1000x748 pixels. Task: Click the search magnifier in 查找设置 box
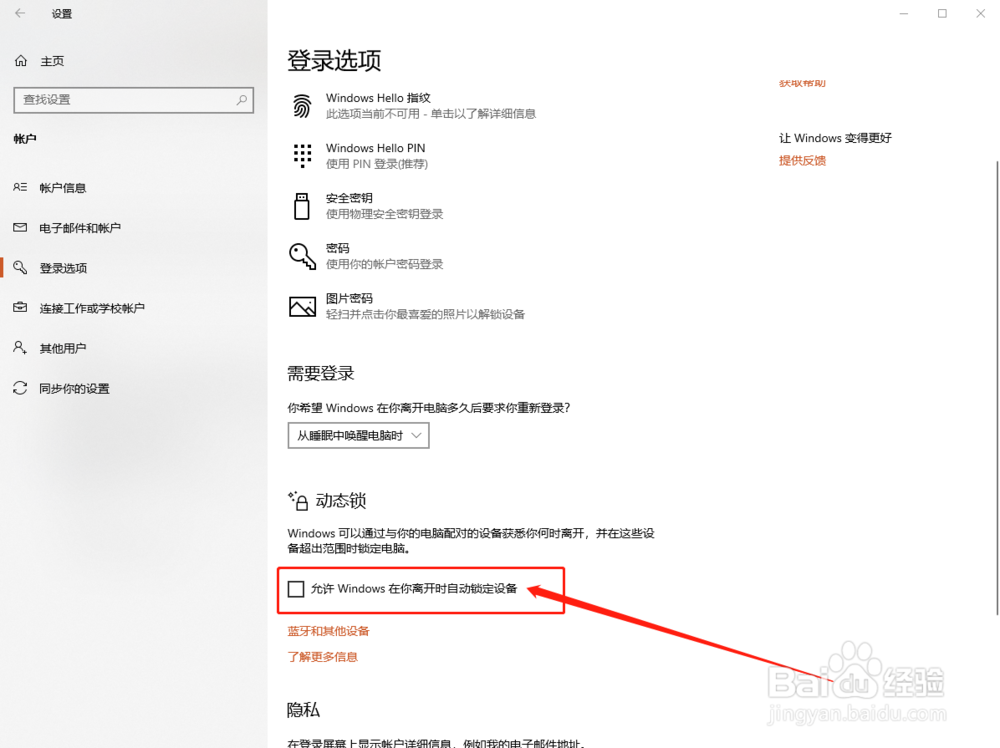pyautogui.click(x=242, y=100)
